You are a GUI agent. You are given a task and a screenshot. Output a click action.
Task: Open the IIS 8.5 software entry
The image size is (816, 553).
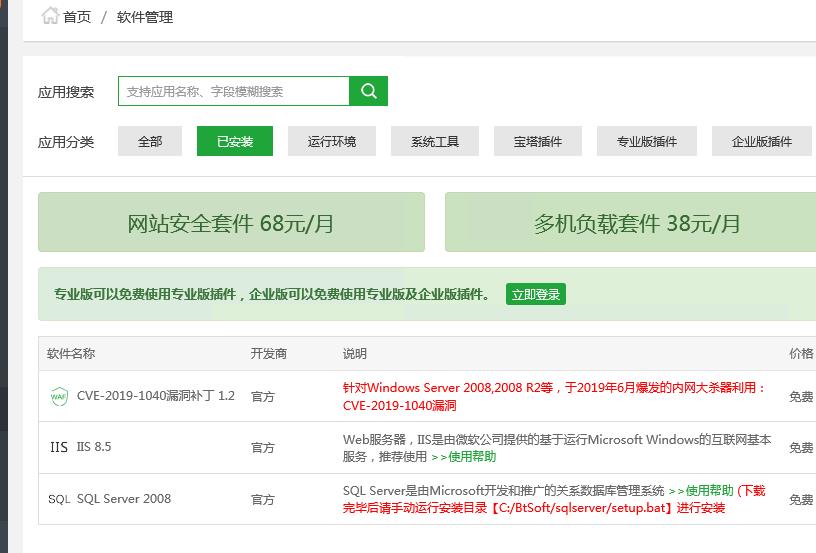click(94, 447)
